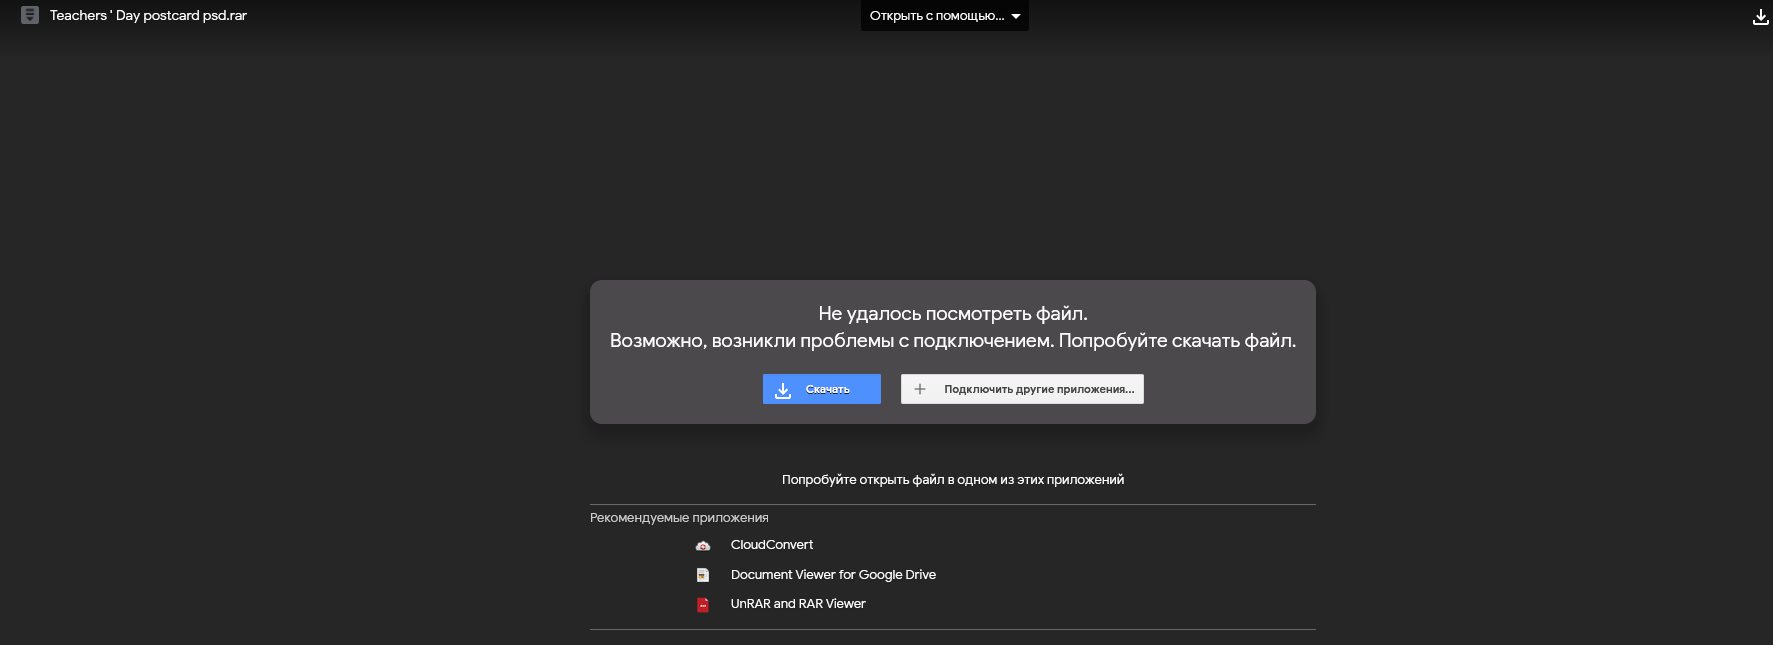The height and width of the screenshot is (645, 1773).
Task: Click the CloudConvert app icon
Action: [703, 545]
